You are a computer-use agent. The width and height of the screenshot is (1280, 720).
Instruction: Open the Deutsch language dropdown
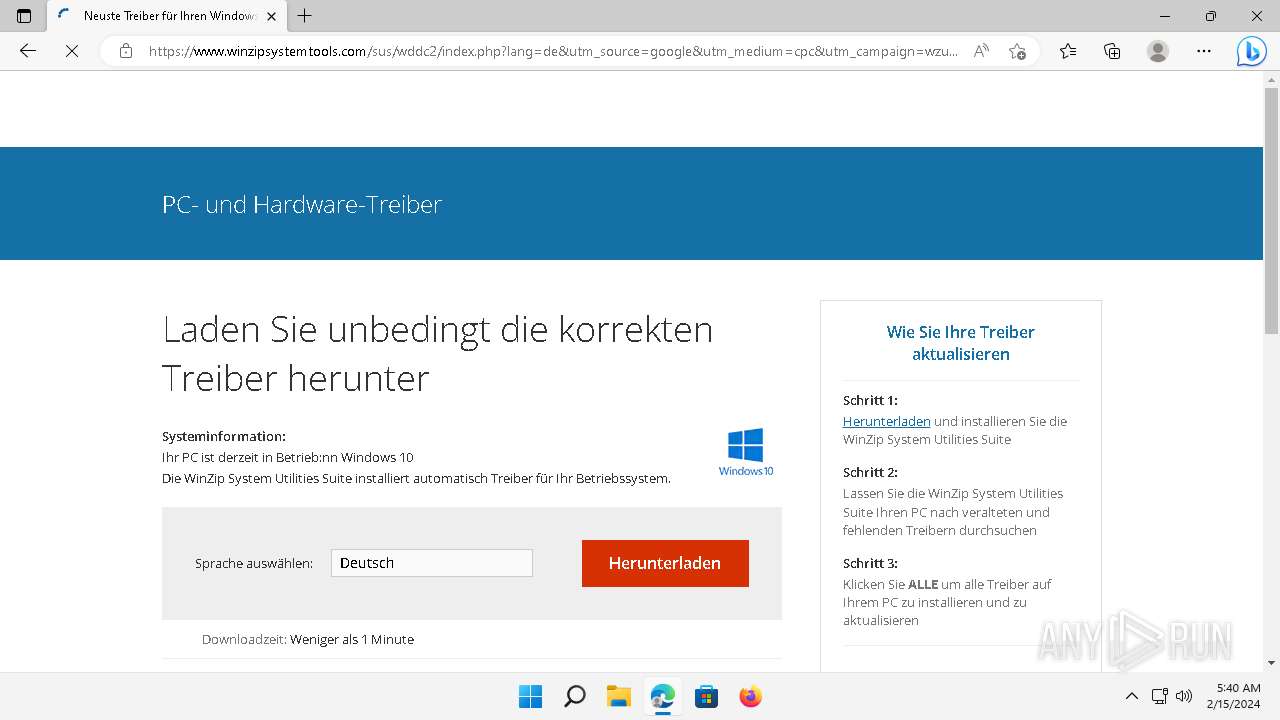point(432,563)
